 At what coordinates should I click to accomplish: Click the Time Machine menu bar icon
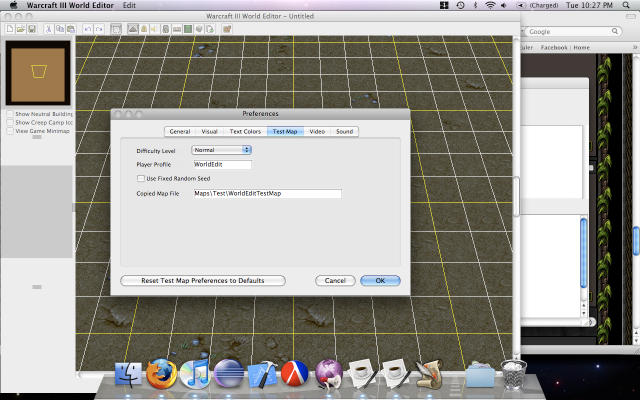tap(460, 5)
